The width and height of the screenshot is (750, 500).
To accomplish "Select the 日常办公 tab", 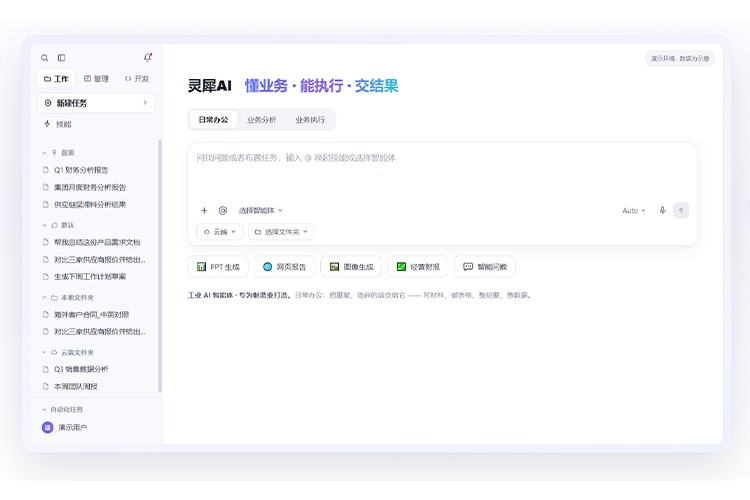I will tap(213, 120).
